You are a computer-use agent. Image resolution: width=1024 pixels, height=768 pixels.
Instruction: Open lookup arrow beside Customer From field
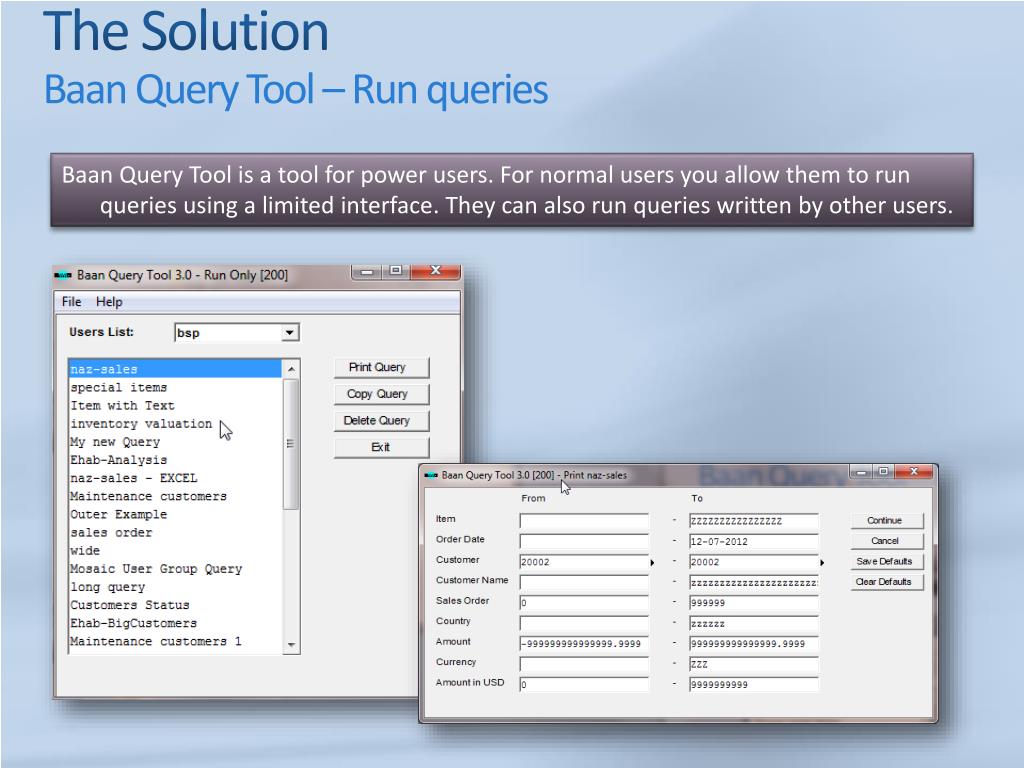pyautogui.click(x=653, y=563)
